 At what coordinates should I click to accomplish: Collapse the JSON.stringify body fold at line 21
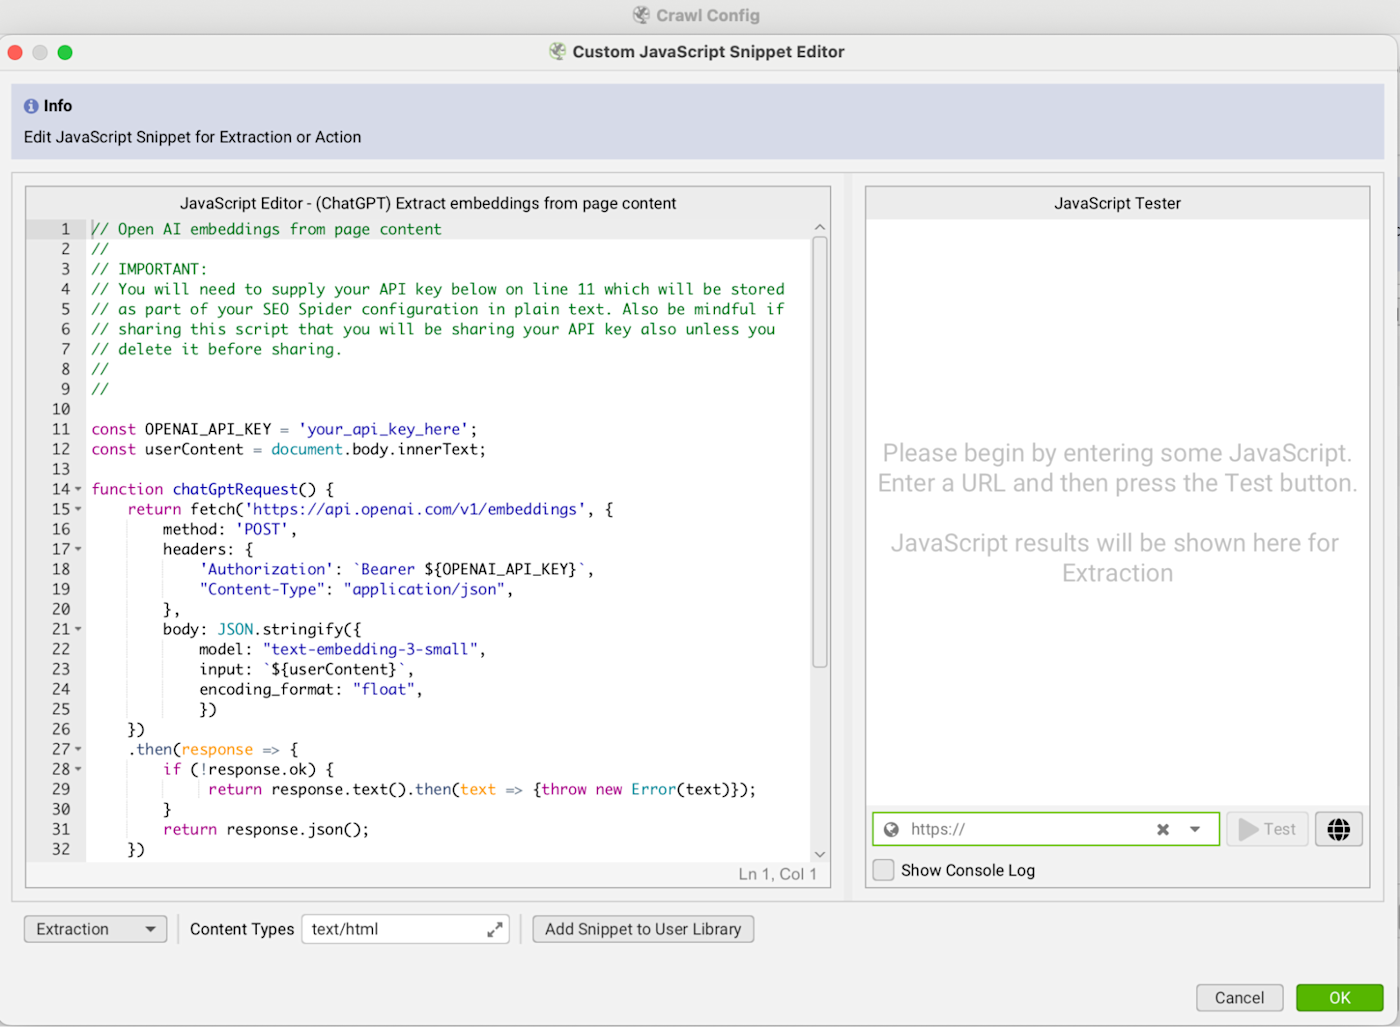(79, 629)
